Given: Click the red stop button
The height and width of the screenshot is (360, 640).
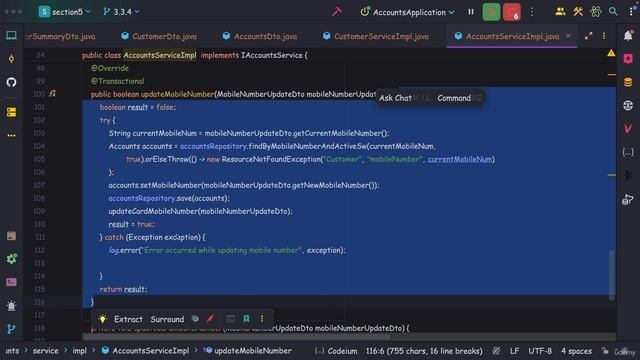Looking at the screenshot, I should coord(511,12).
